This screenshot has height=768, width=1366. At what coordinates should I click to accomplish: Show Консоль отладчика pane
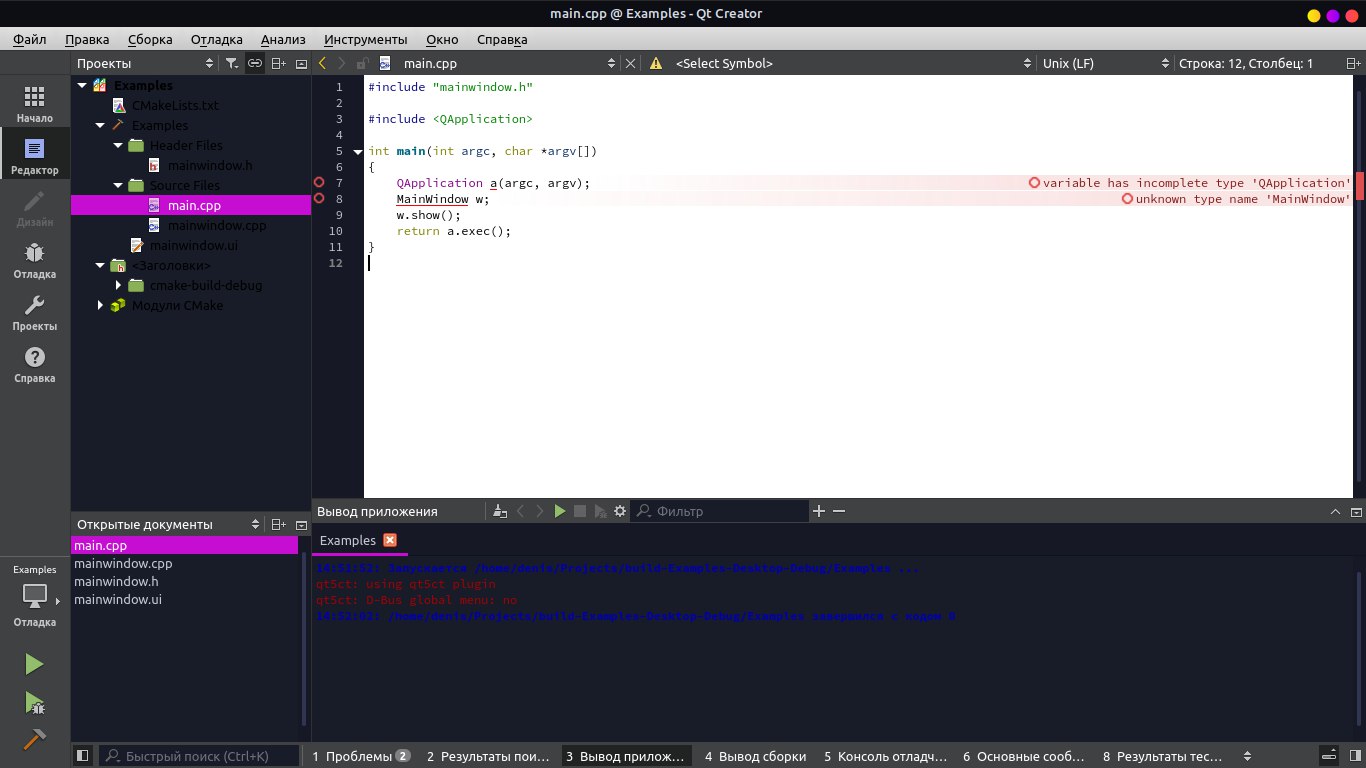(885, 756)
